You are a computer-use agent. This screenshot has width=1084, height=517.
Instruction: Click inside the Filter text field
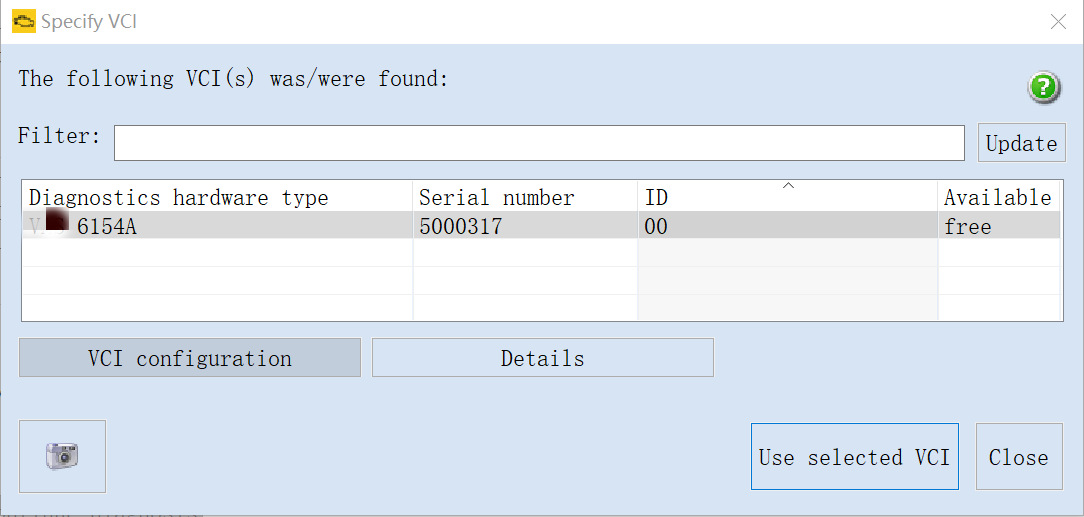tap(538, 143)
